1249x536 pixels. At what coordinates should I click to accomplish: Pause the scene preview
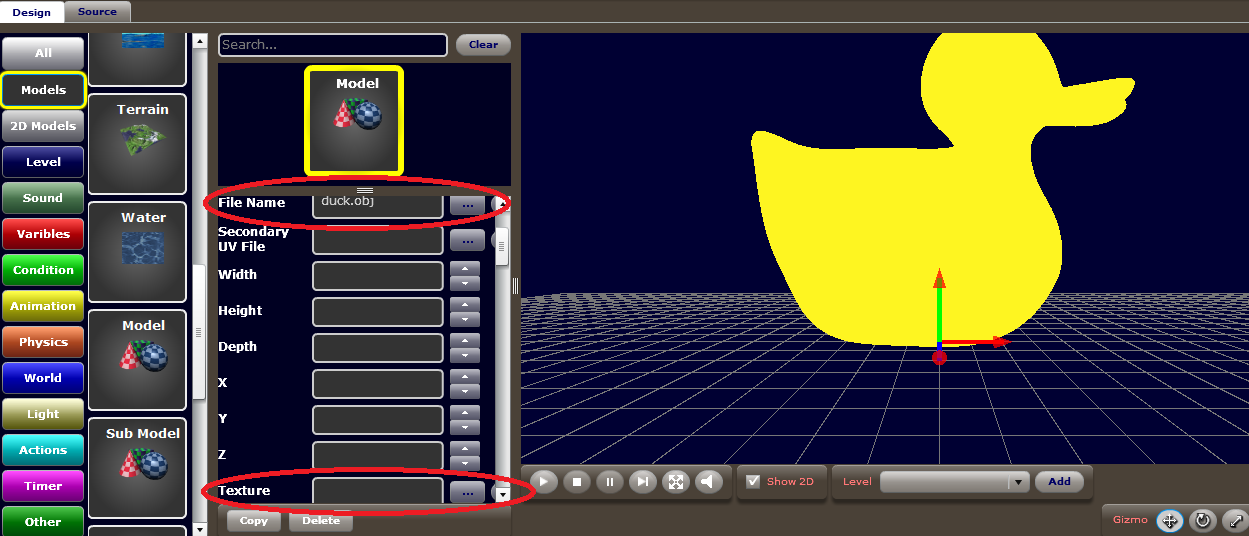610,482
